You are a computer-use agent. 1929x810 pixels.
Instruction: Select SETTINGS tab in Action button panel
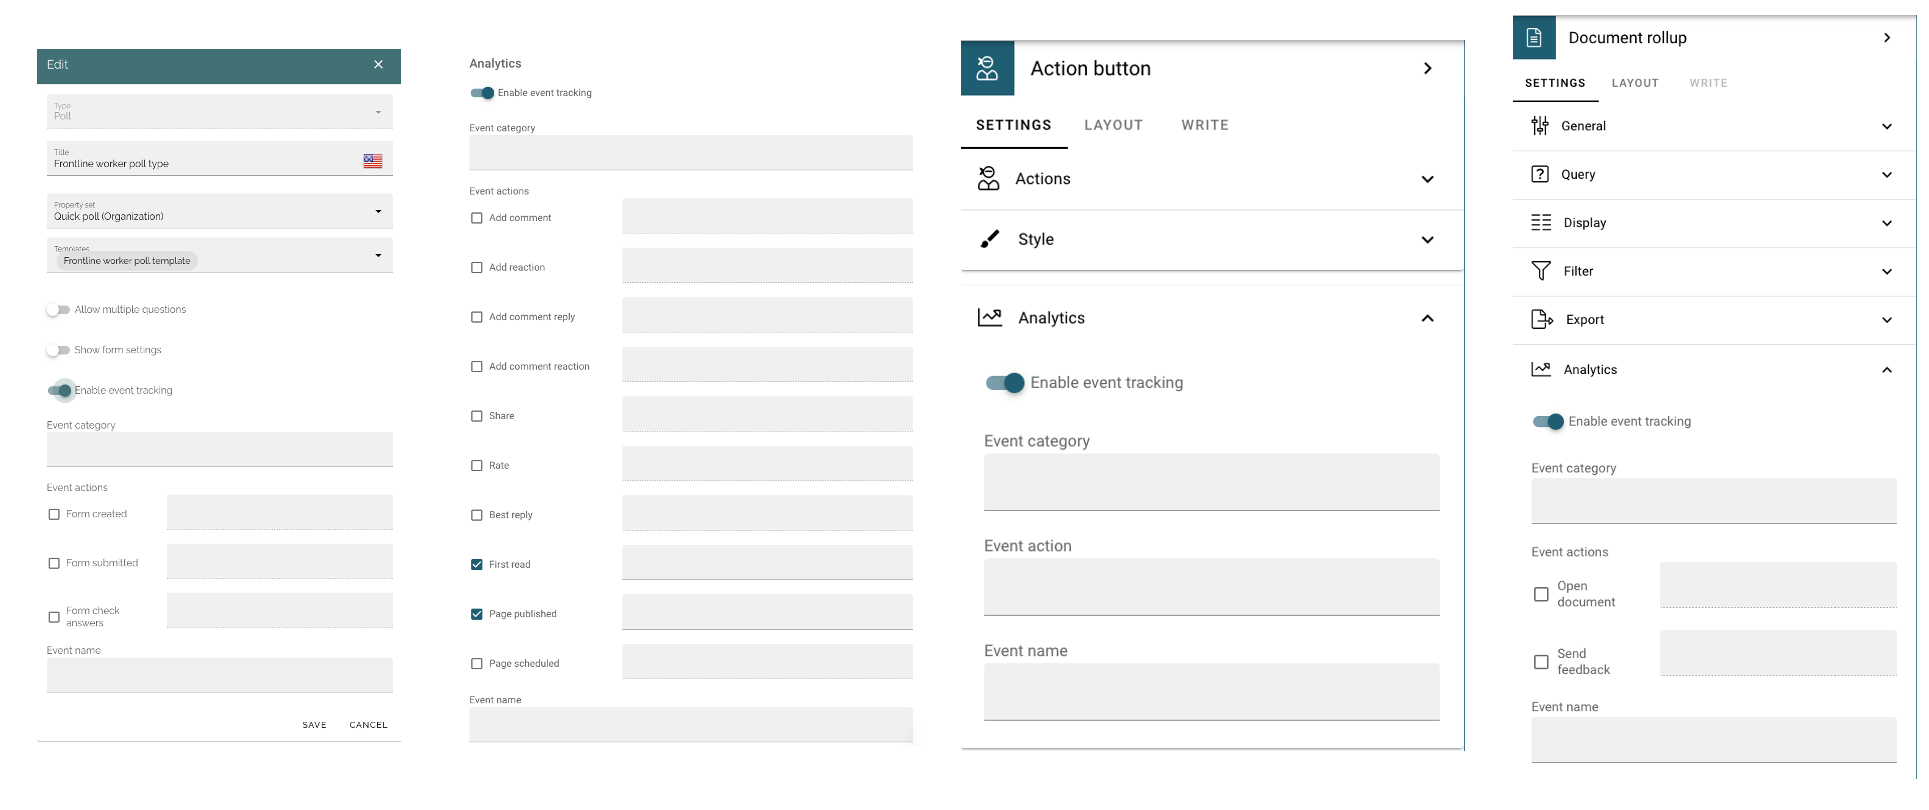click(1014, 125)
